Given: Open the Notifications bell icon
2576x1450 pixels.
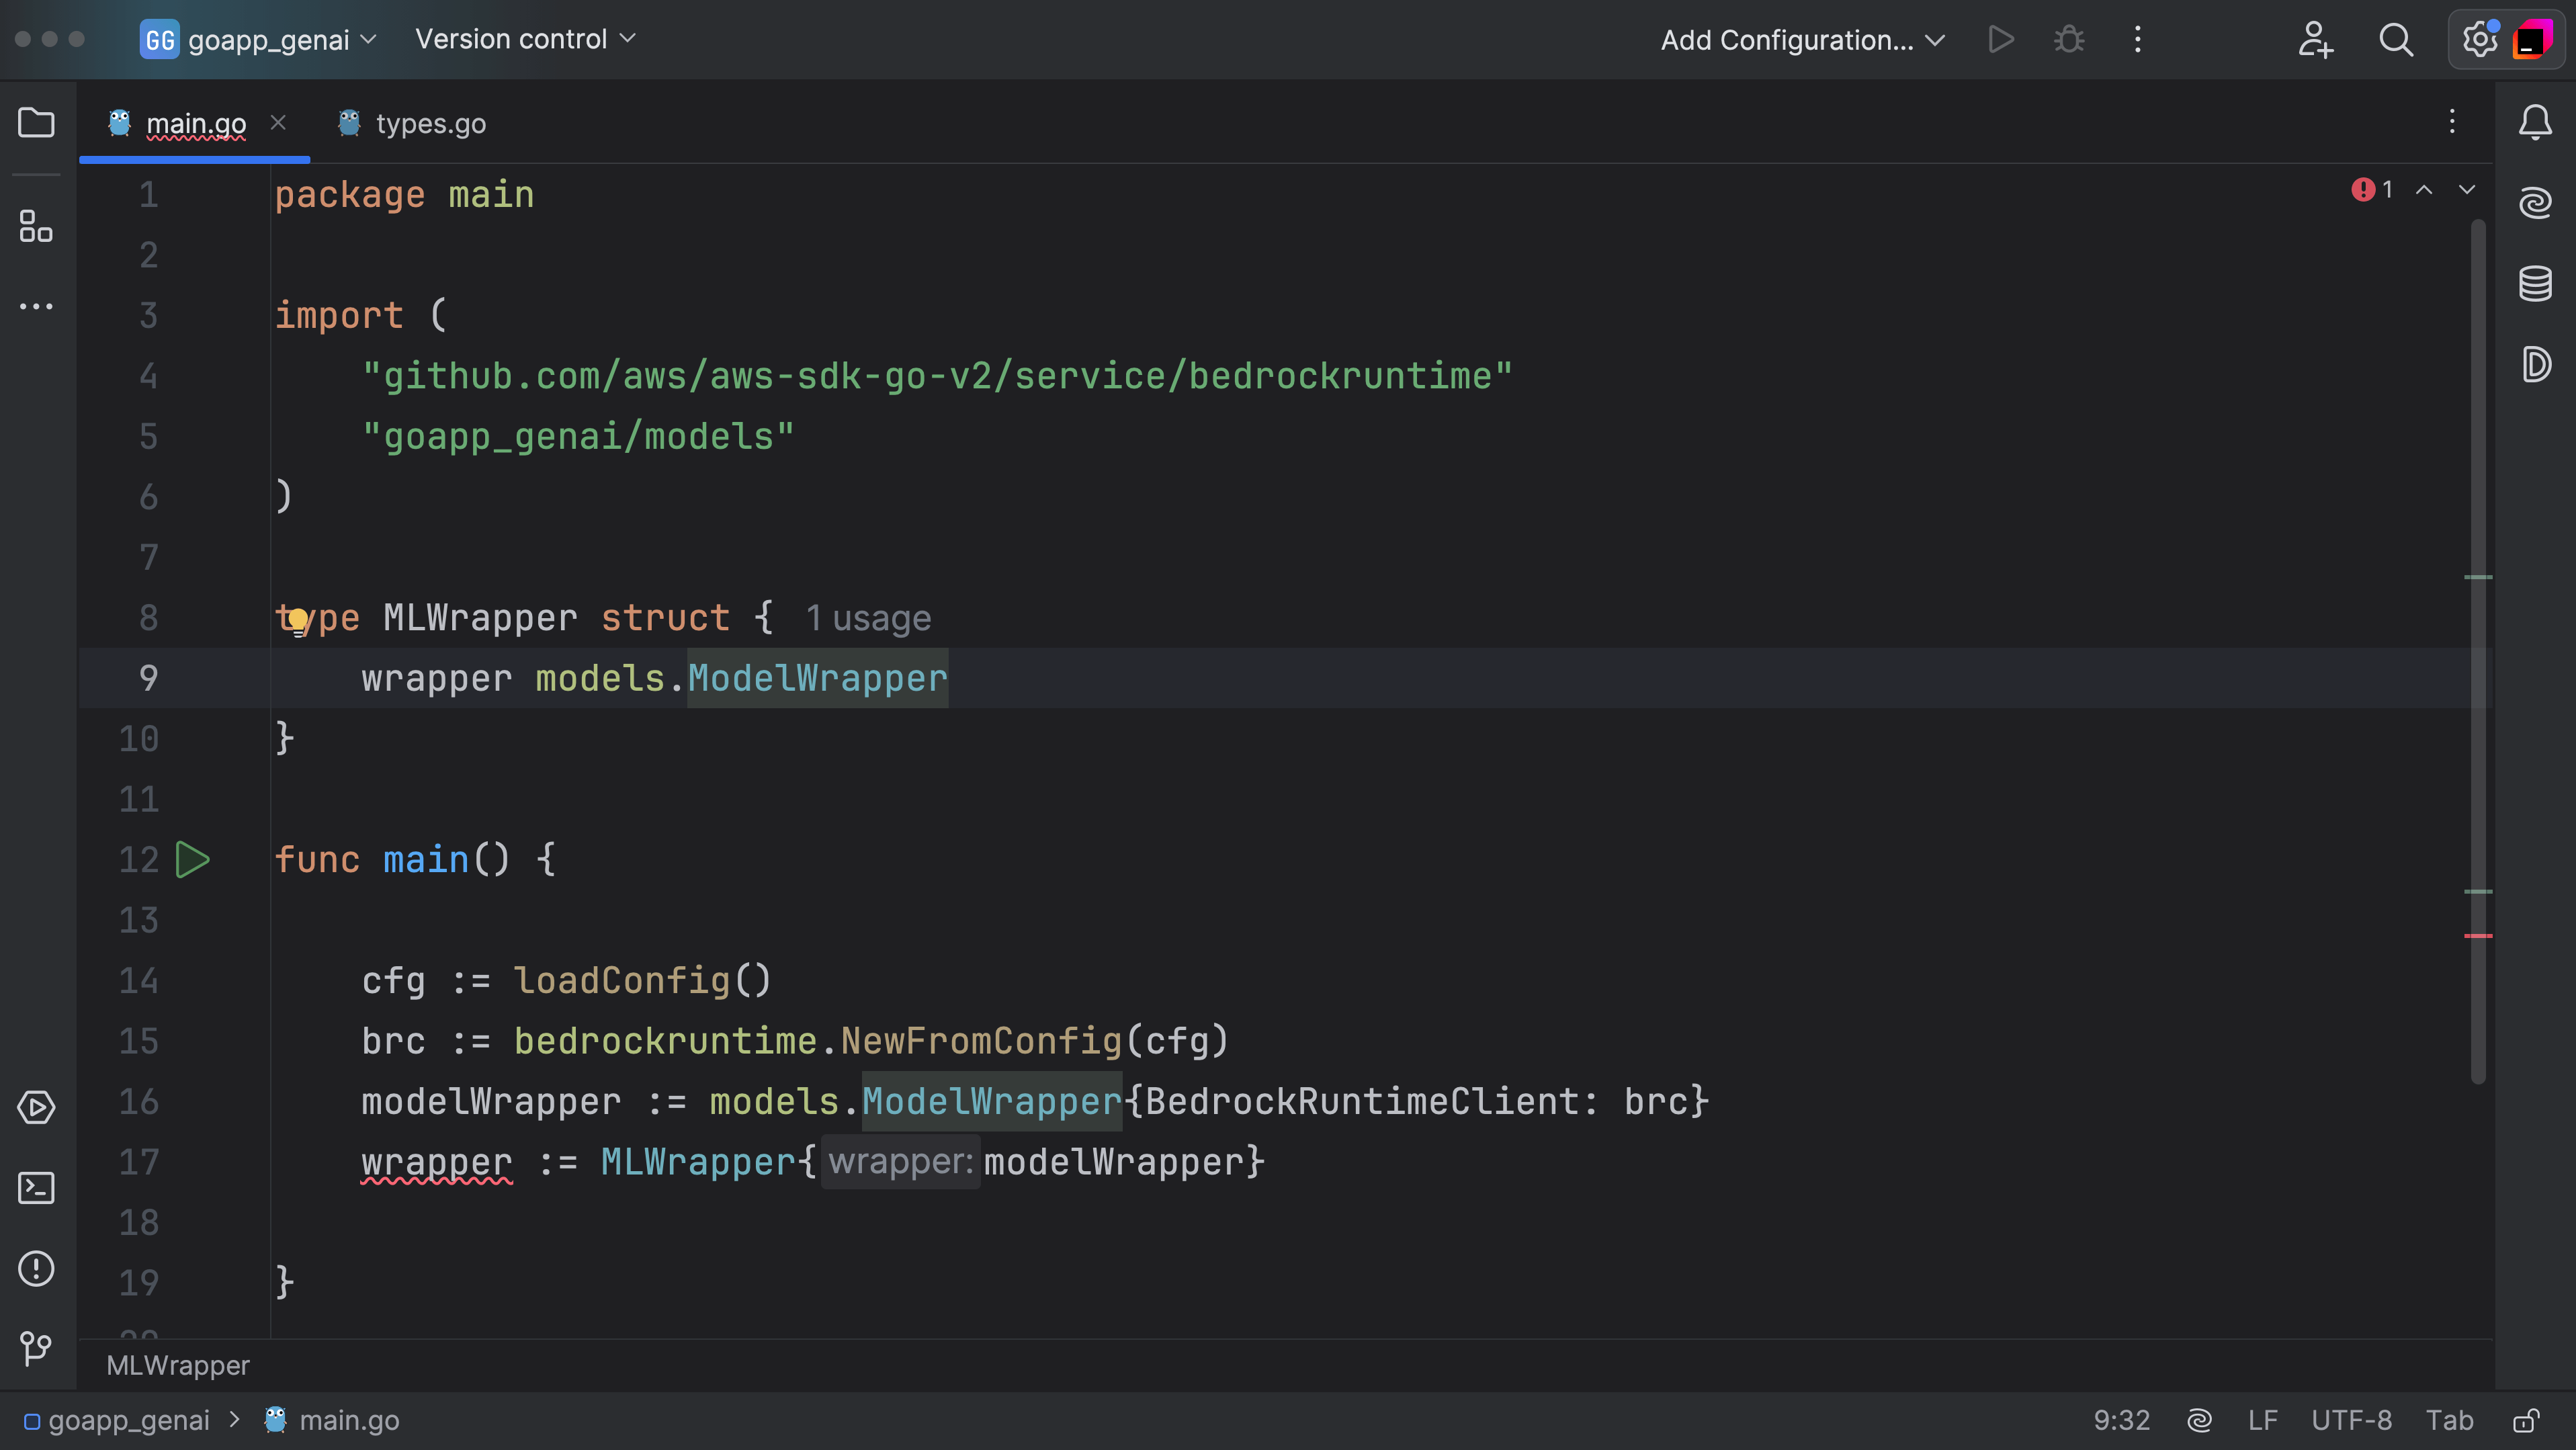Looking at the screenshot, I should [2535, 122].
